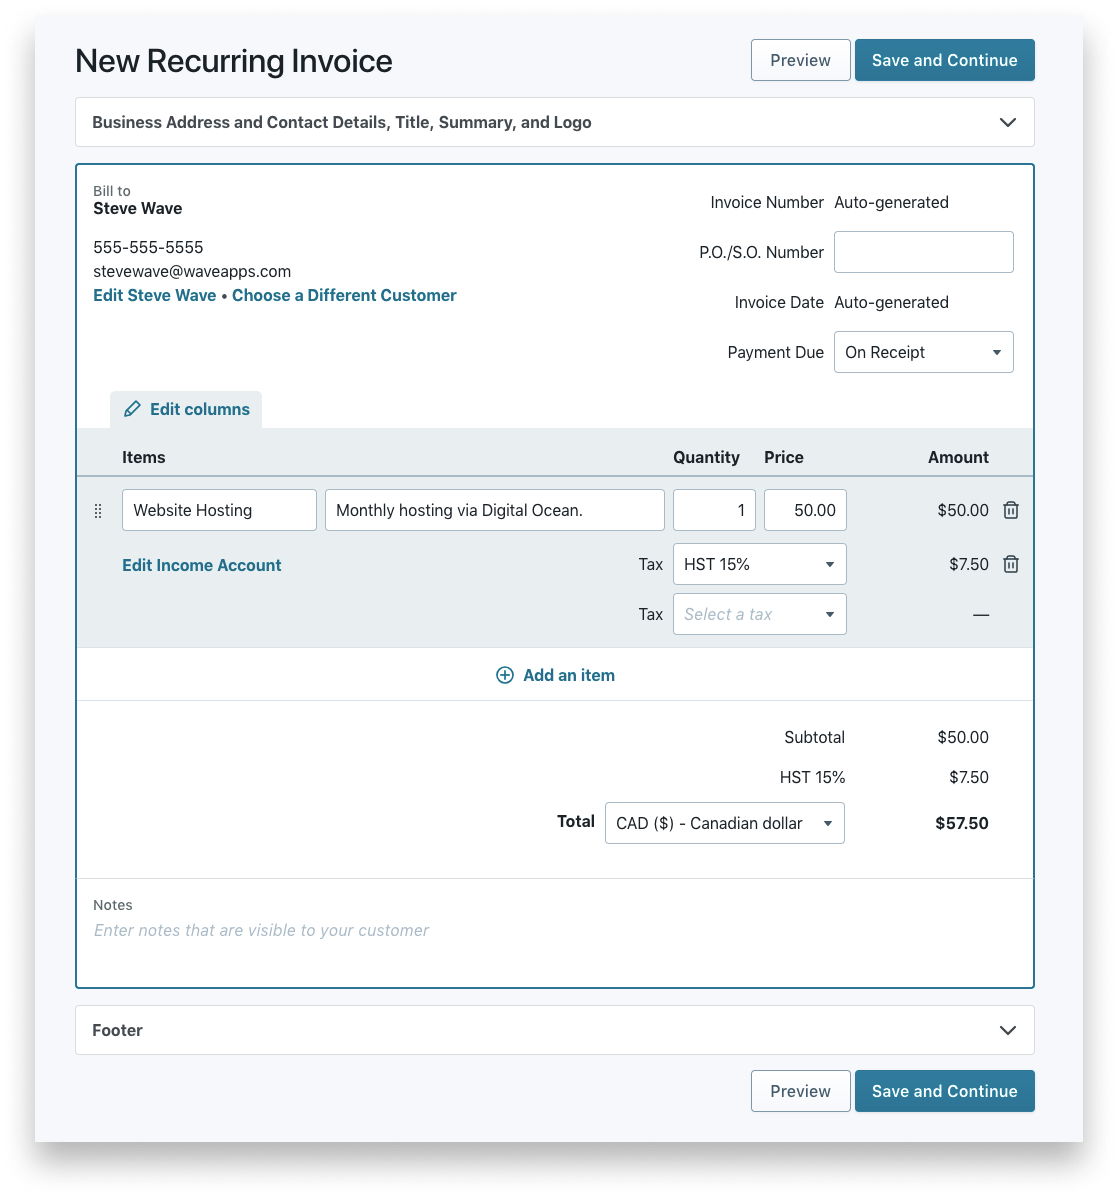Click the Subtotal label
Image resolution: width=1118 pixels, height=1197 pixels.
point(814,737)
